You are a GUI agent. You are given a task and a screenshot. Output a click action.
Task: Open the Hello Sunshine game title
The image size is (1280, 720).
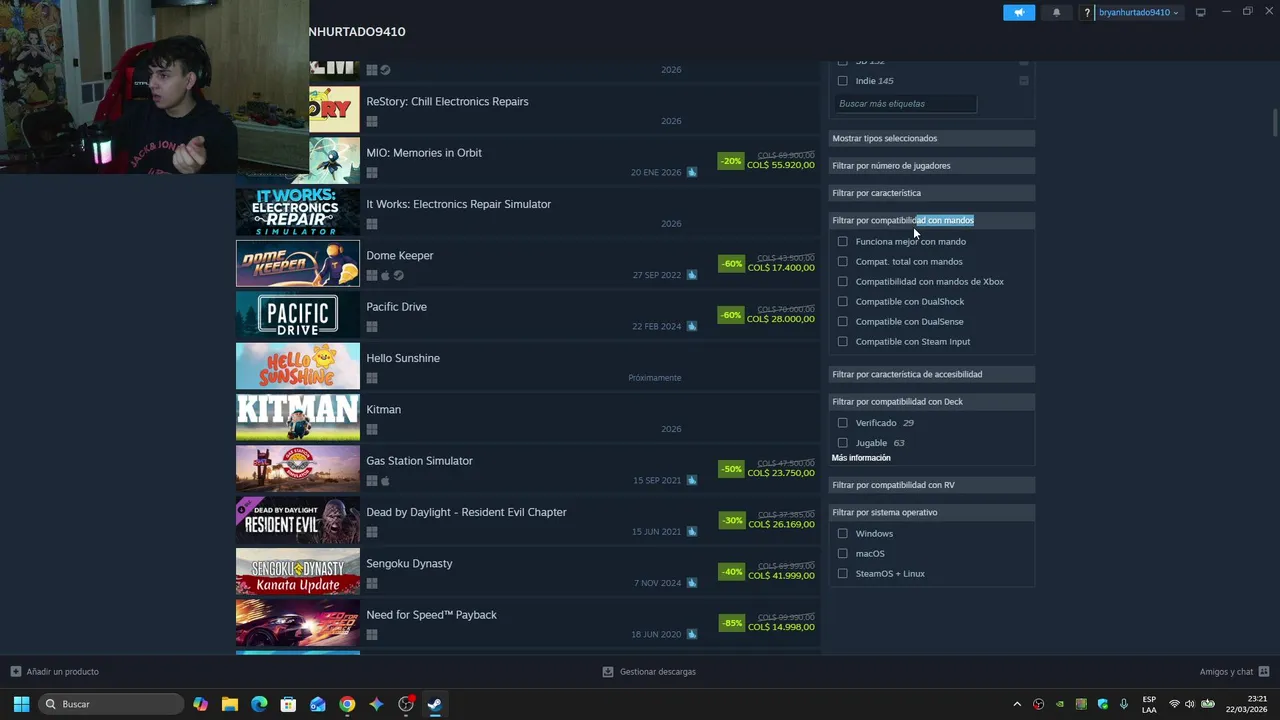403,358
